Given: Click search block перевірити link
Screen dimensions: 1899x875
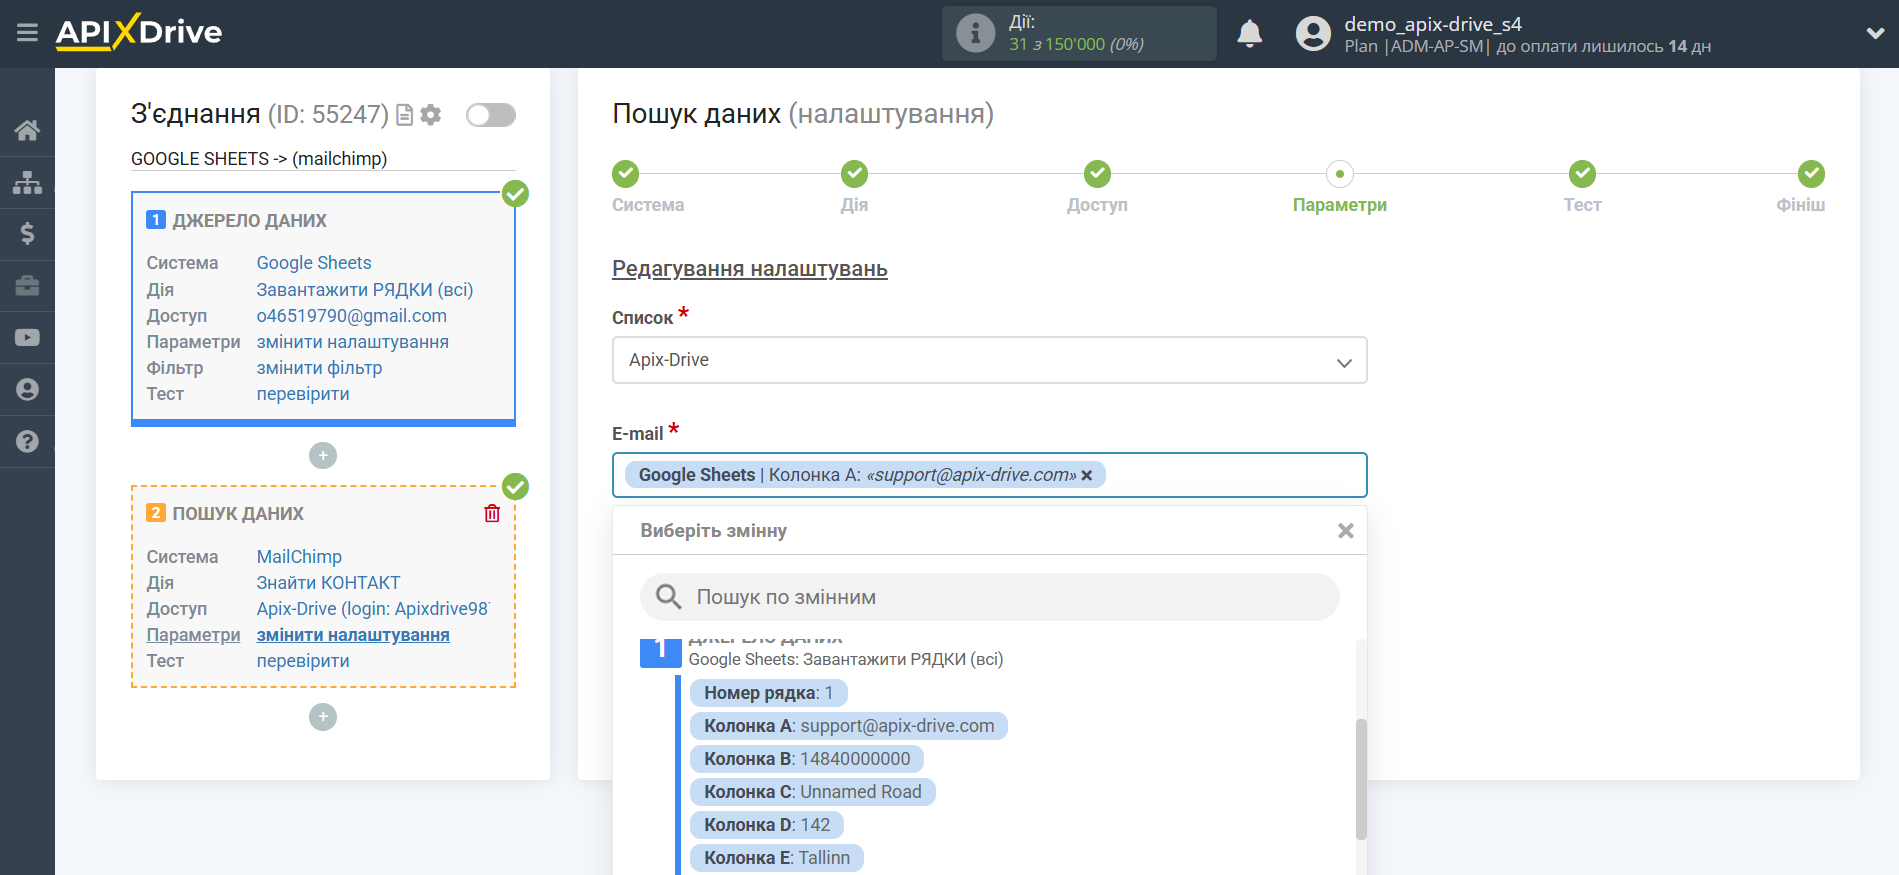Looking at the screenshot, I should 303,661.
